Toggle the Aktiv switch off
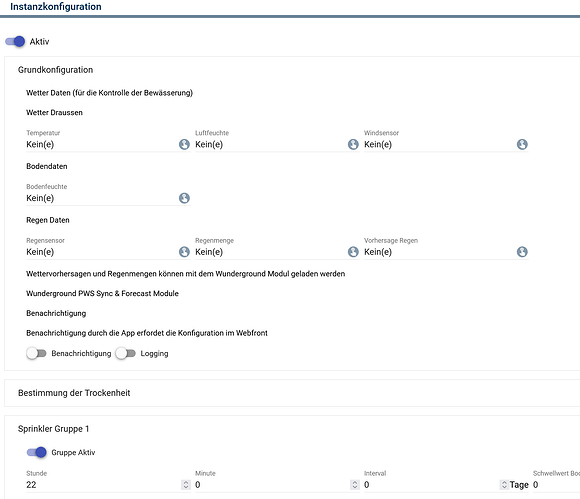Screen dimensions: 580x499 coord(15,41)
